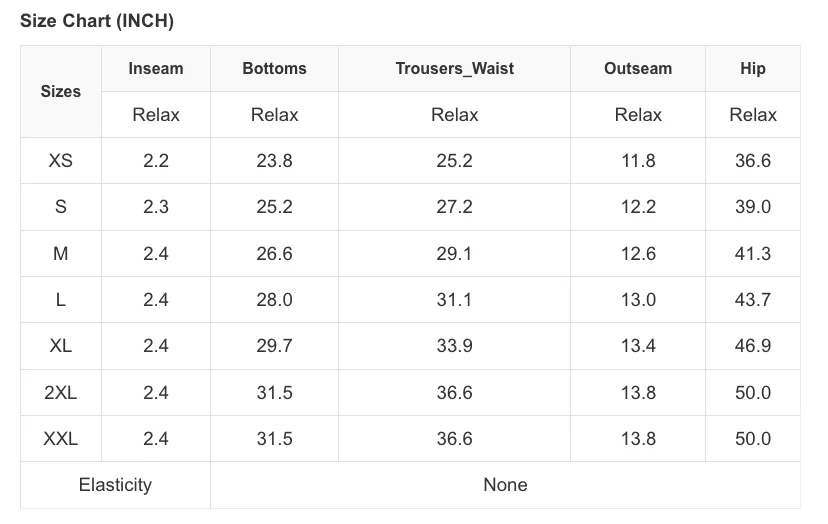Click the Trousers_Waist column header

click(x=454, y=69)
